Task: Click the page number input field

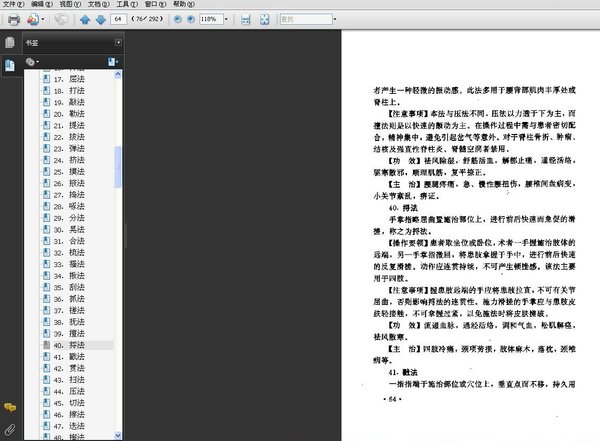Action: point(119,19)
